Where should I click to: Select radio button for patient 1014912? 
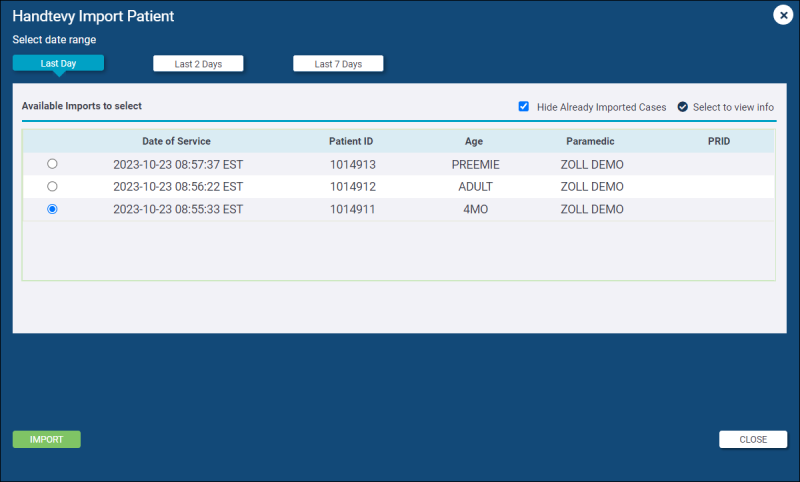tap(52, 186)
